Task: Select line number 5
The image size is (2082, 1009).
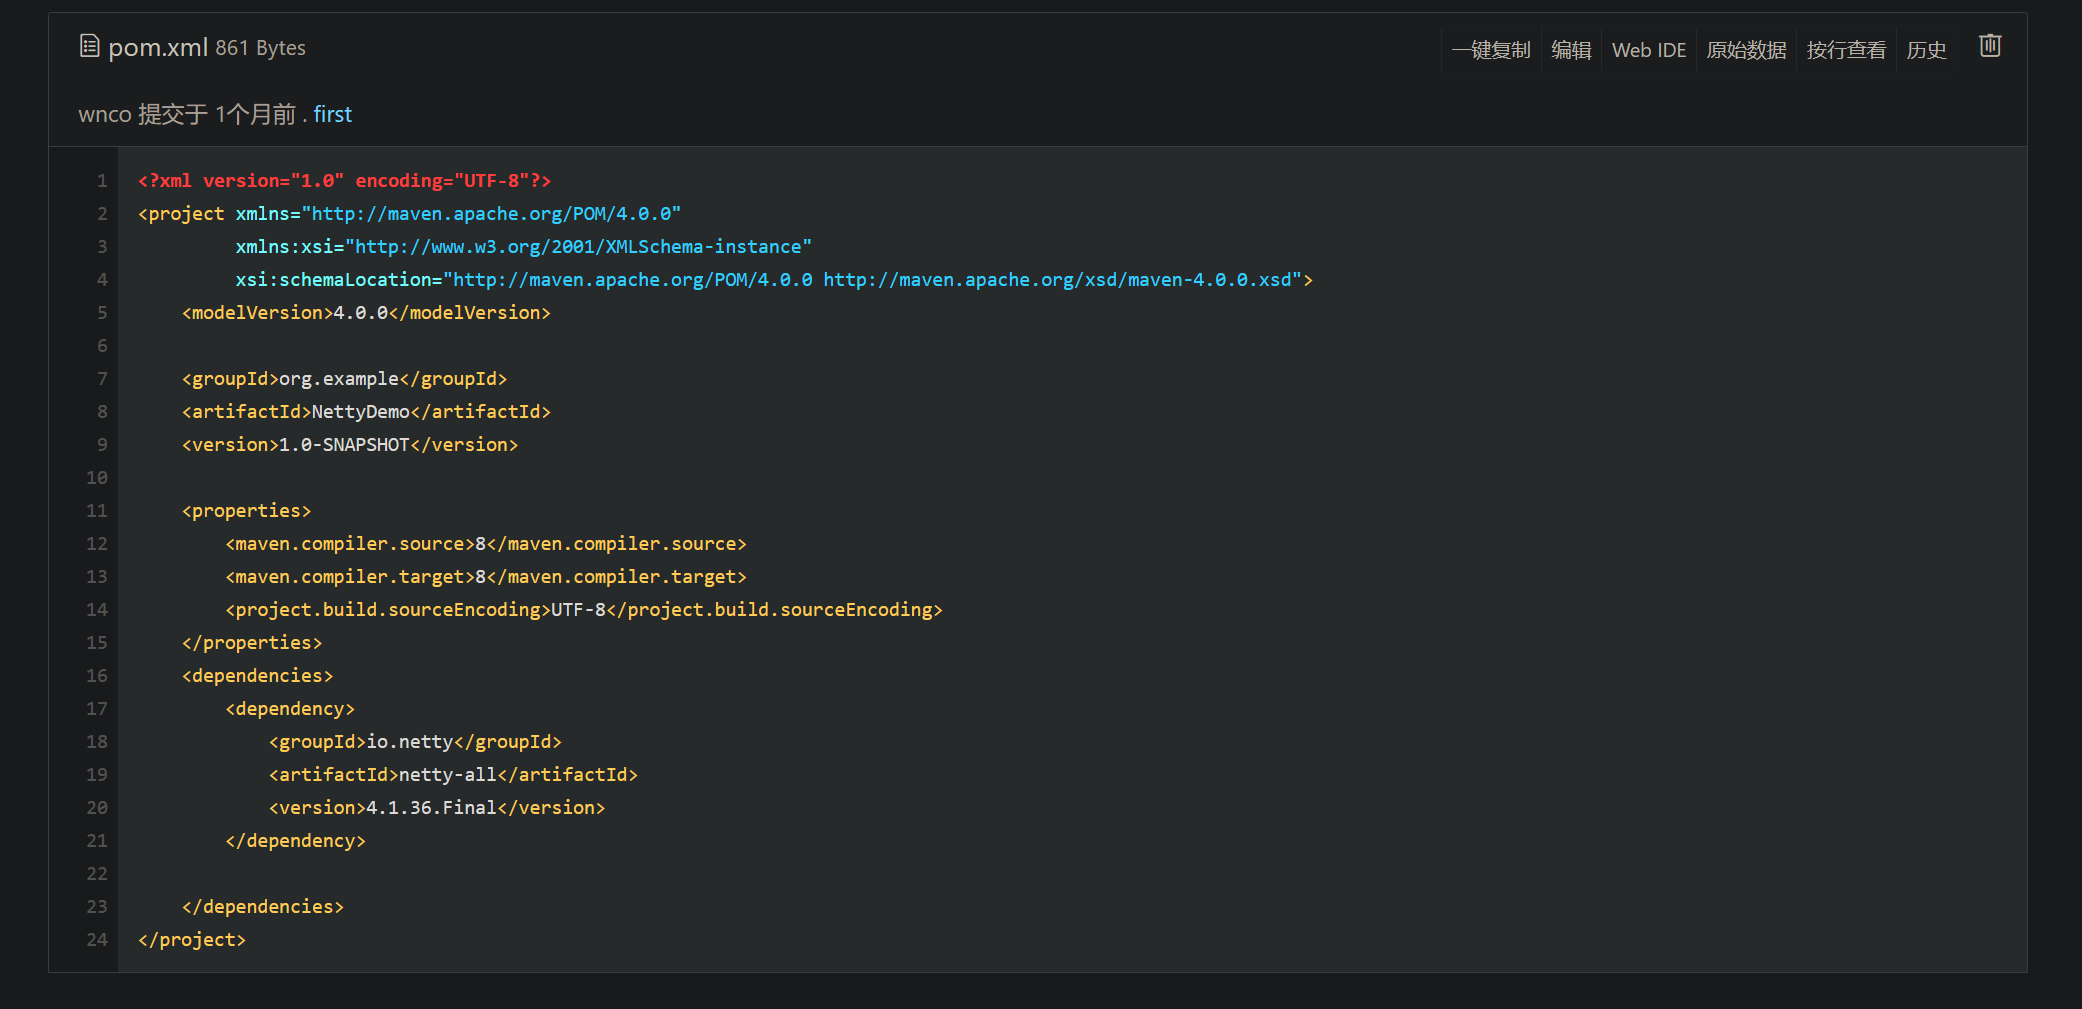Action: tap(102, 313)
